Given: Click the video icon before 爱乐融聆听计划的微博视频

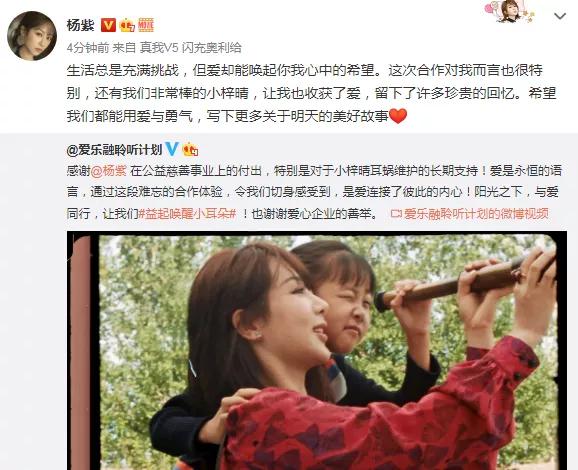Looking at the screenshot, I should tap(396, 214).
